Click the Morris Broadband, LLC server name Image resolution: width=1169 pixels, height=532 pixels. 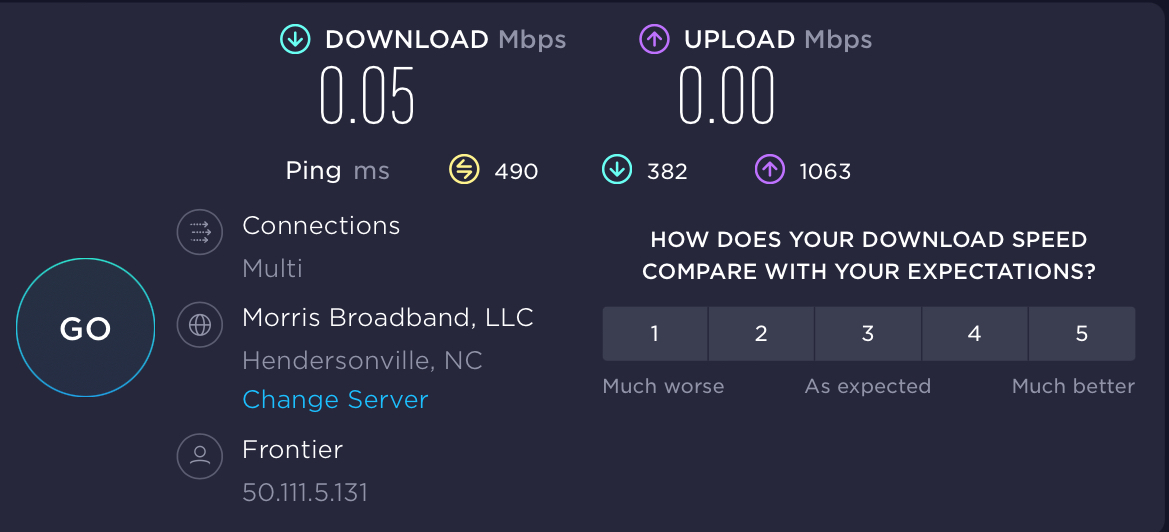pos(388,318)
